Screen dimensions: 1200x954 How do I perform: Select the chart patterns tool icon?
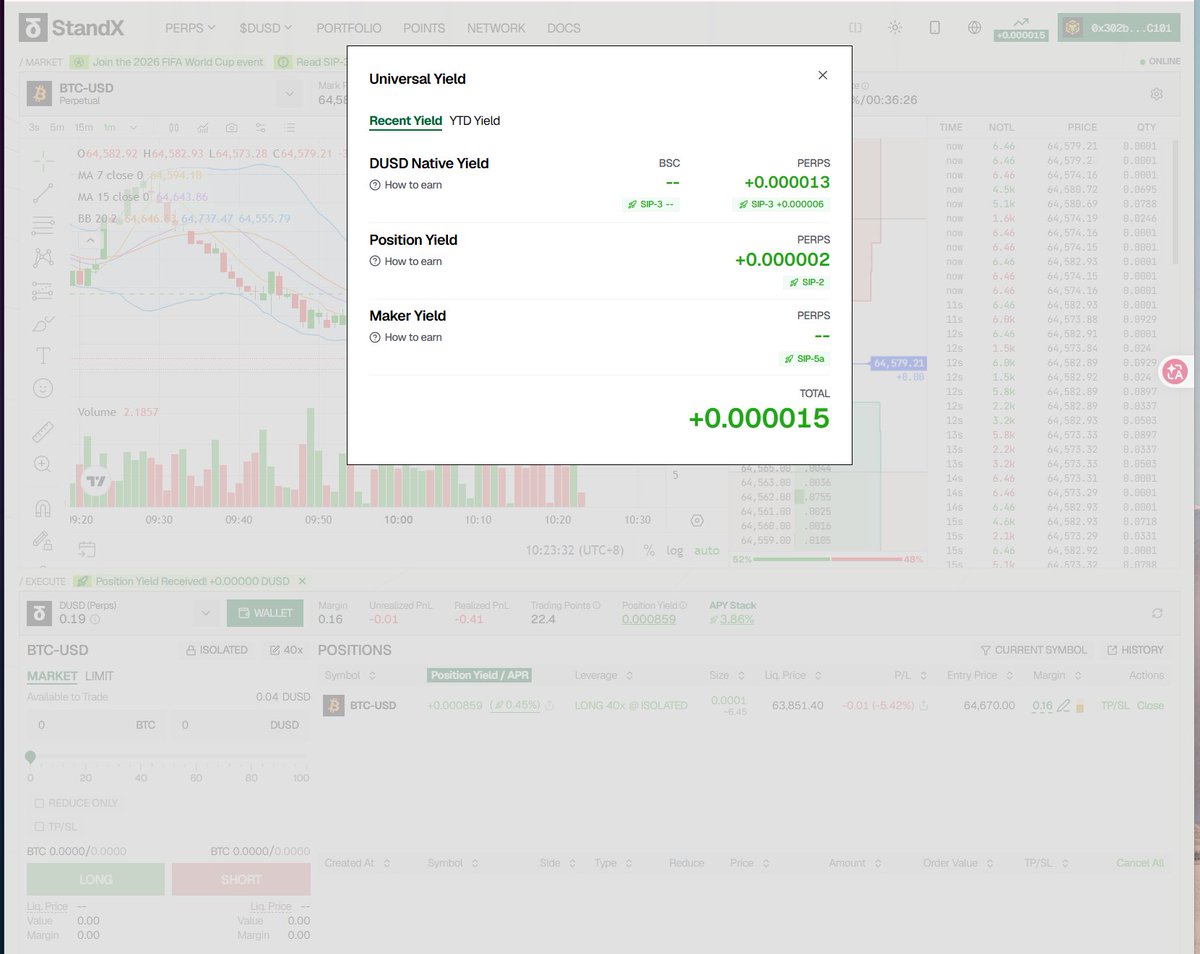pos(43,258)
